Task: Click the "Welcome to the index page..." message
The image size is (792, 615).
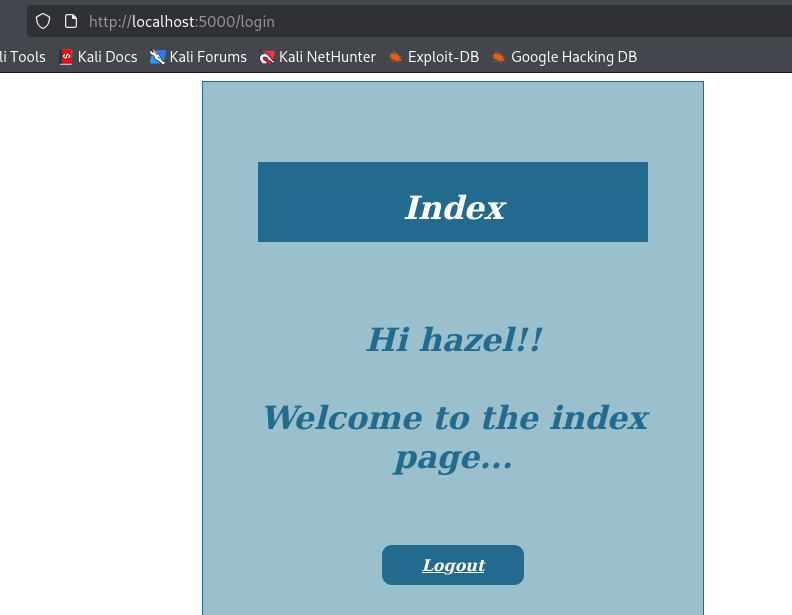Action: 454,437
